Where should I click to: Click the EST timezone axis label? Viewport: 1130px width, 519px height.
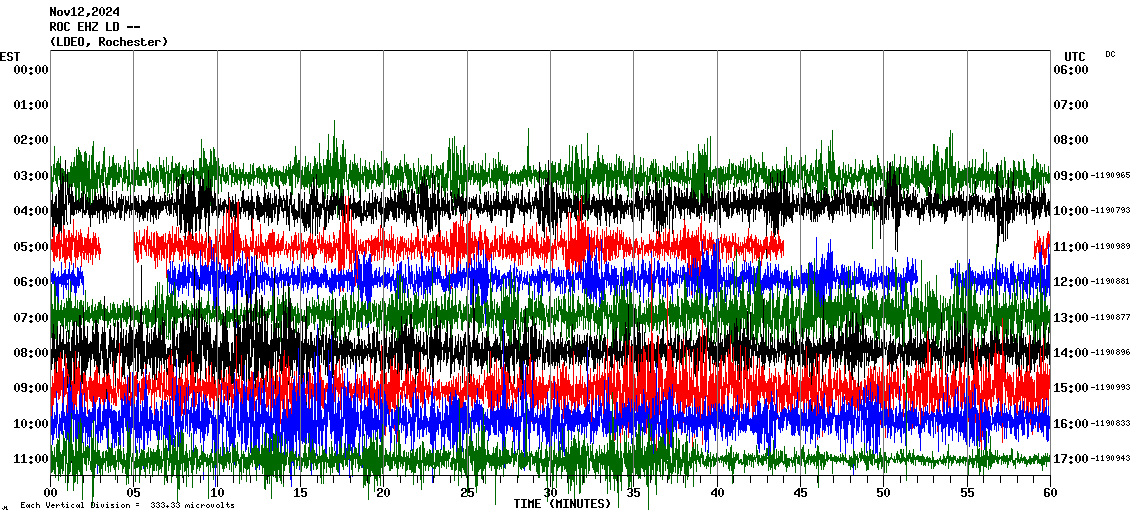[10, 56]
